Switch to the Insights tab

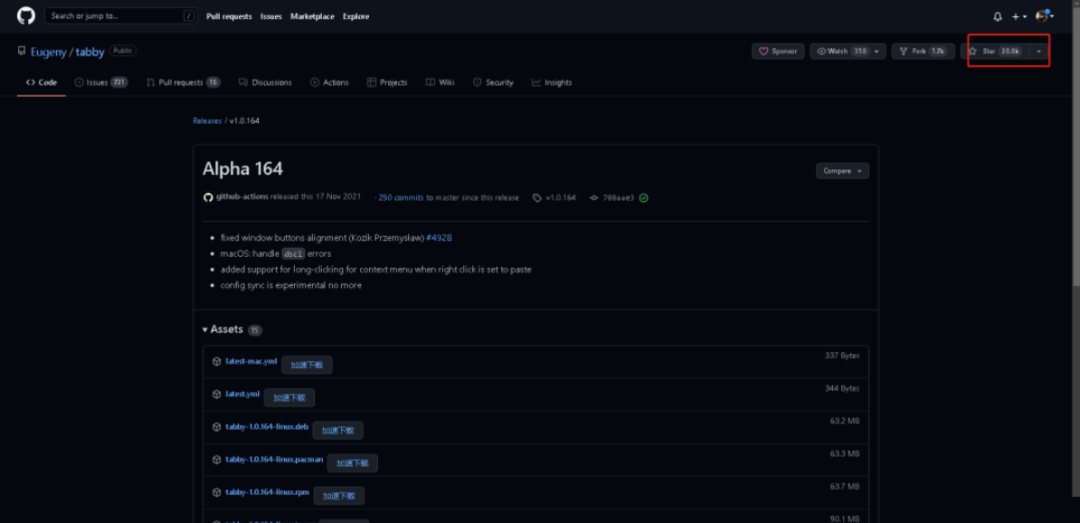pyautogui.click(x=552, y=83)
